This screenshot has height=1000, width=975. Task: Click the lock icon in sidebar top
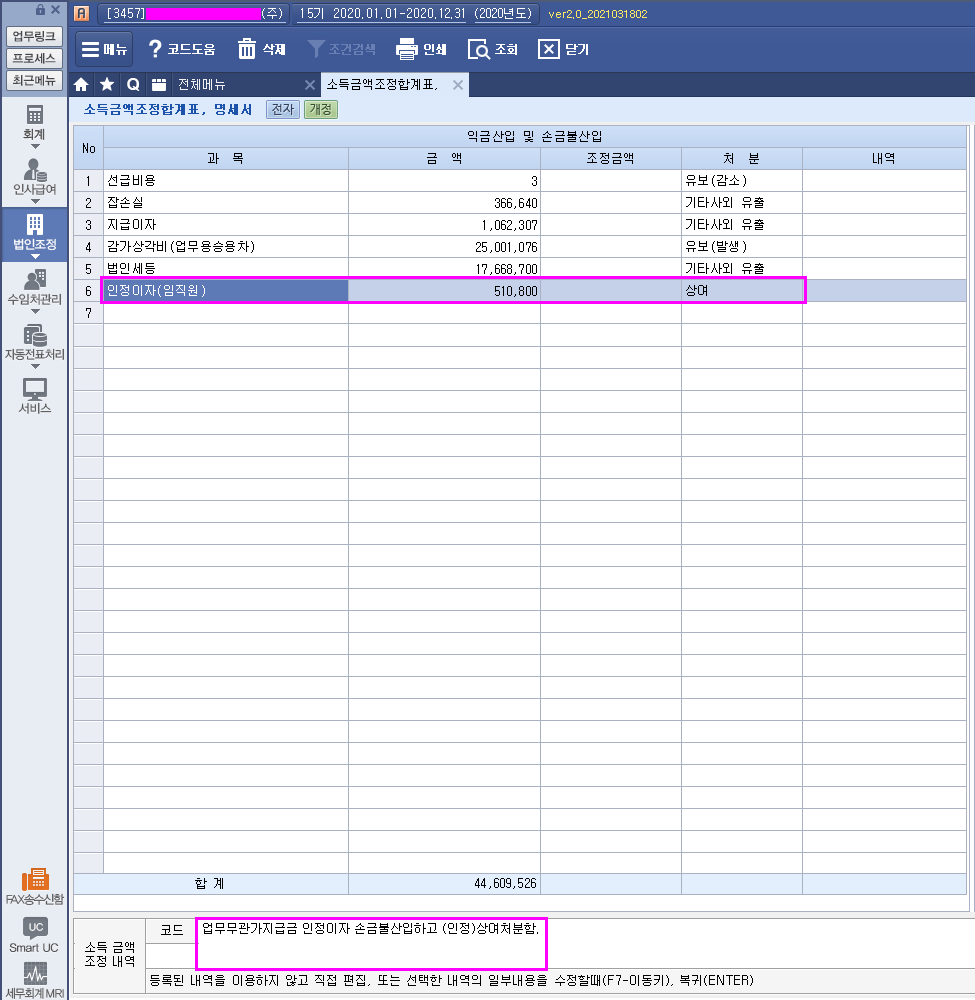pyautogui.click(x=40, y=10)
